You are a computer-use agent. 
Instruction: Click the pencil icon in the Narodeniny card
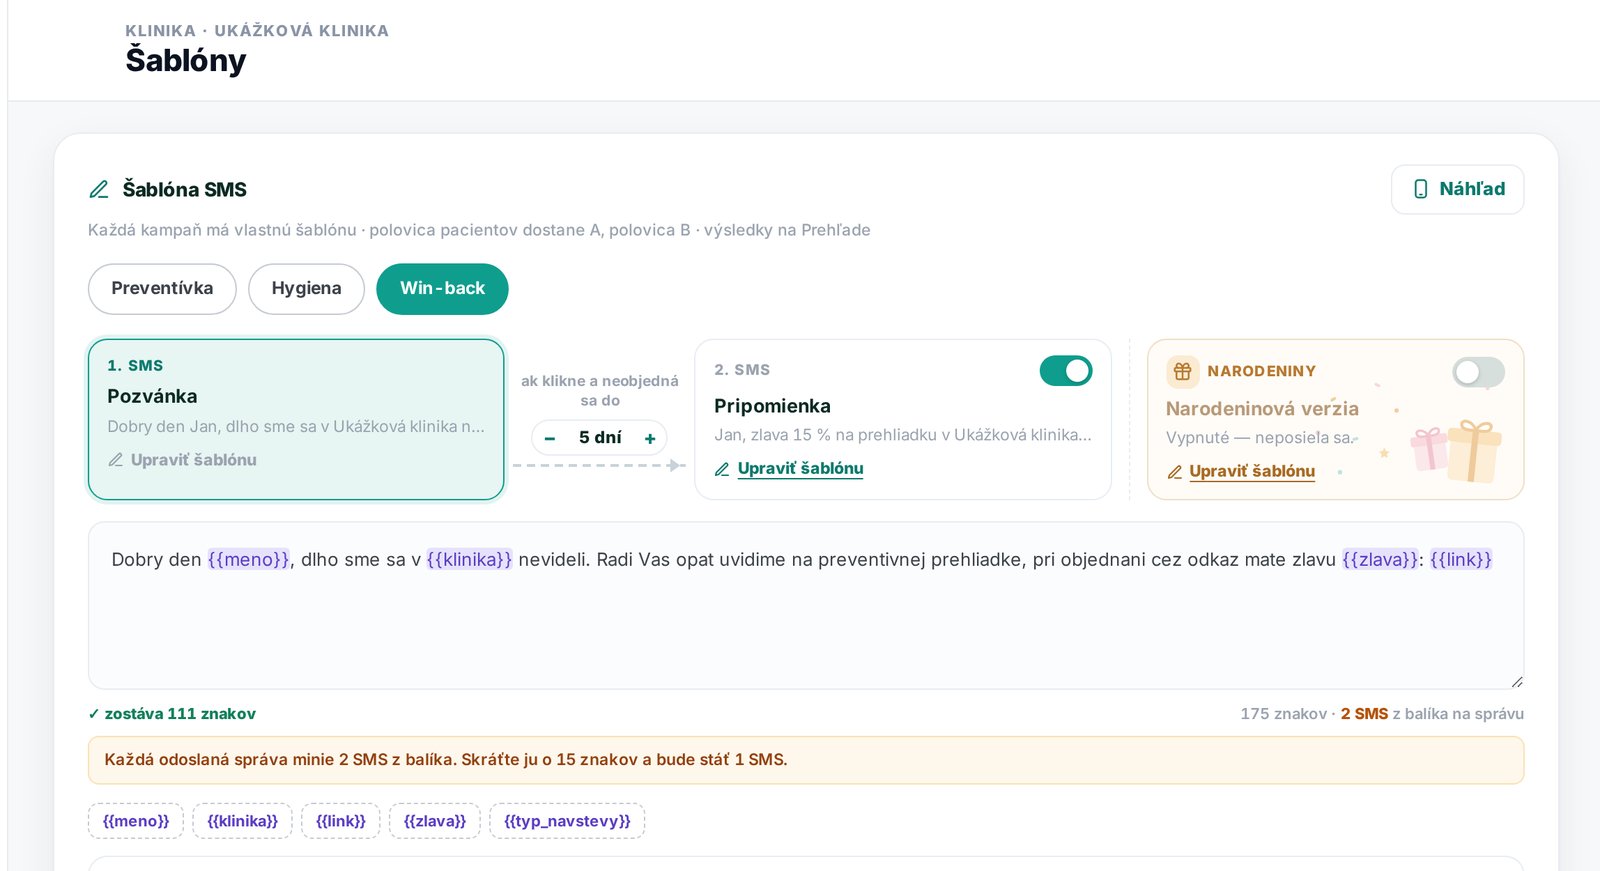[x=1175, y=472]
